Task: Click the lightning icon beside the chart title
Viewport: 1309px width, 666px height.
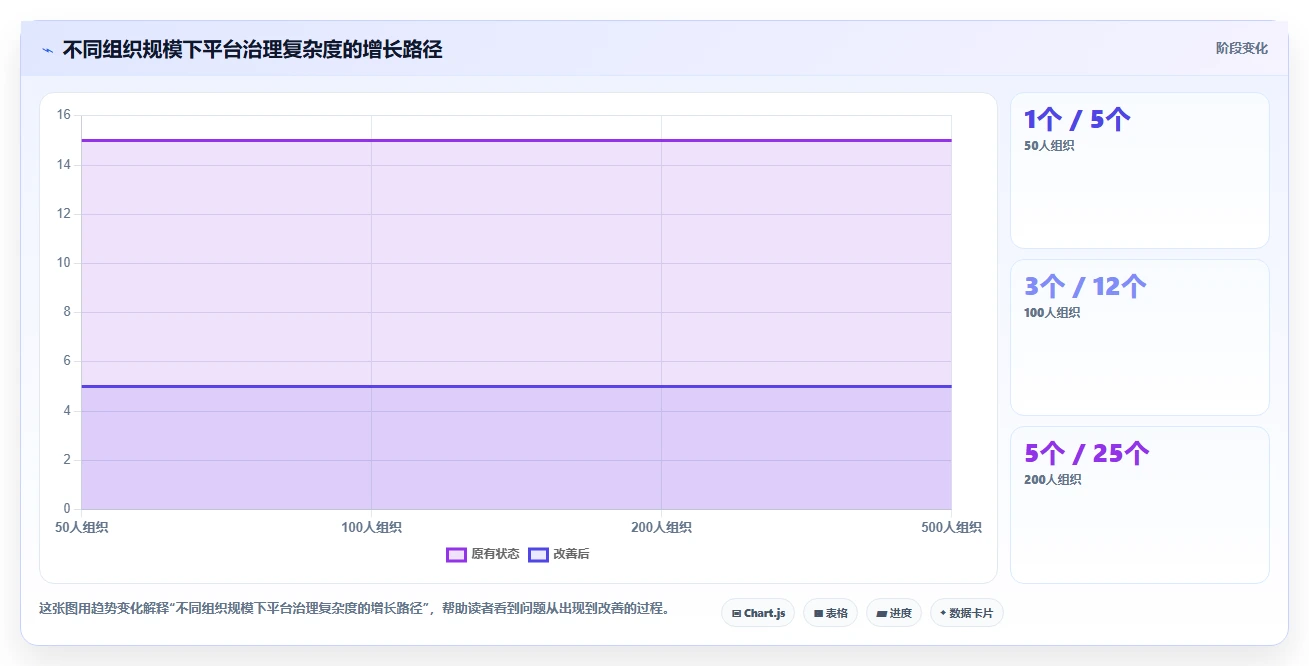Action: tap(47, 49)
